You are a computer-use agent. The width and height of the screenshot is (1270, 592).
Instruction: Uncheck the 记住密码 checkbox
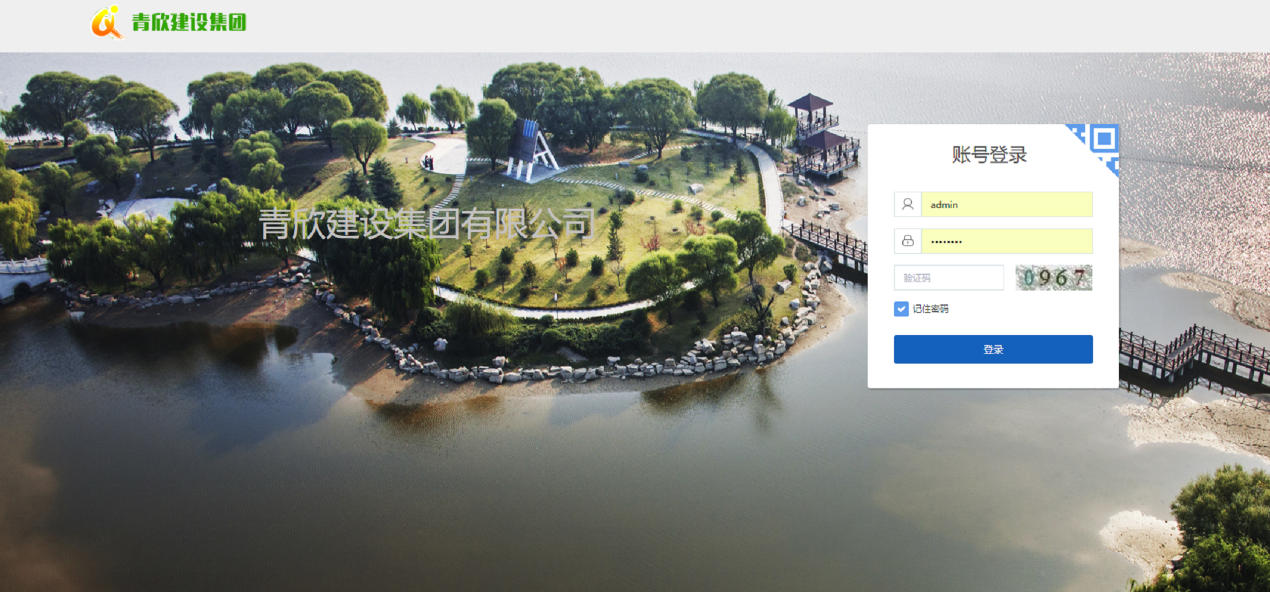tap(901, 309)
